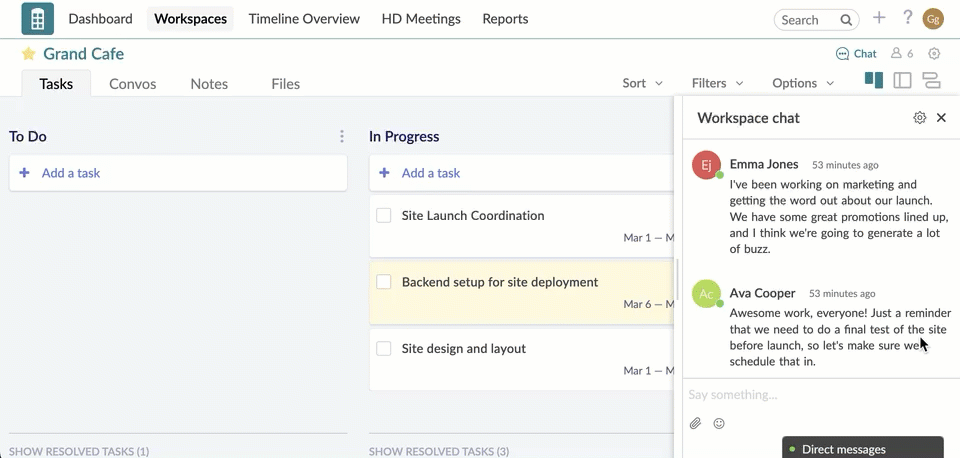Click the plus icon in top bar
960x458 pixels.
879,18
